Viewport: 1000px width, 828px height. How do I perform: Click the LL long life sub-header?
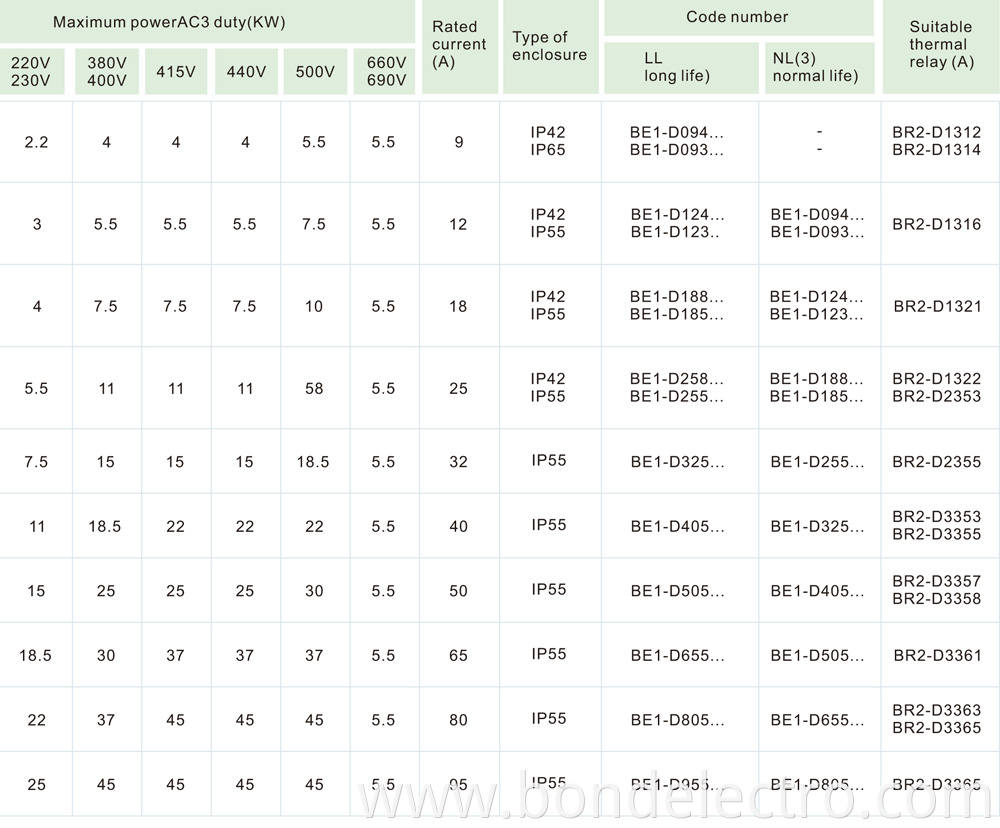(x=677, y=67)
